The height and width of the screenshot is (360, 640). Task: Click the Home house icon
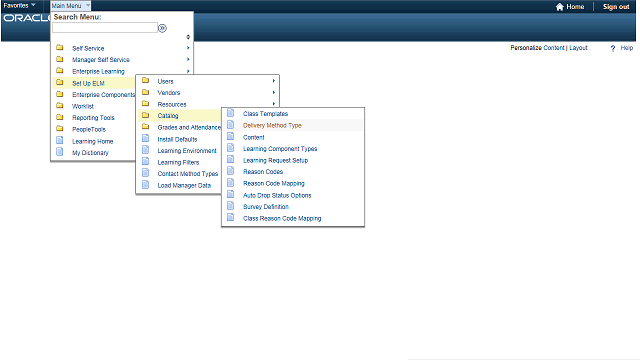click(560, 7)
